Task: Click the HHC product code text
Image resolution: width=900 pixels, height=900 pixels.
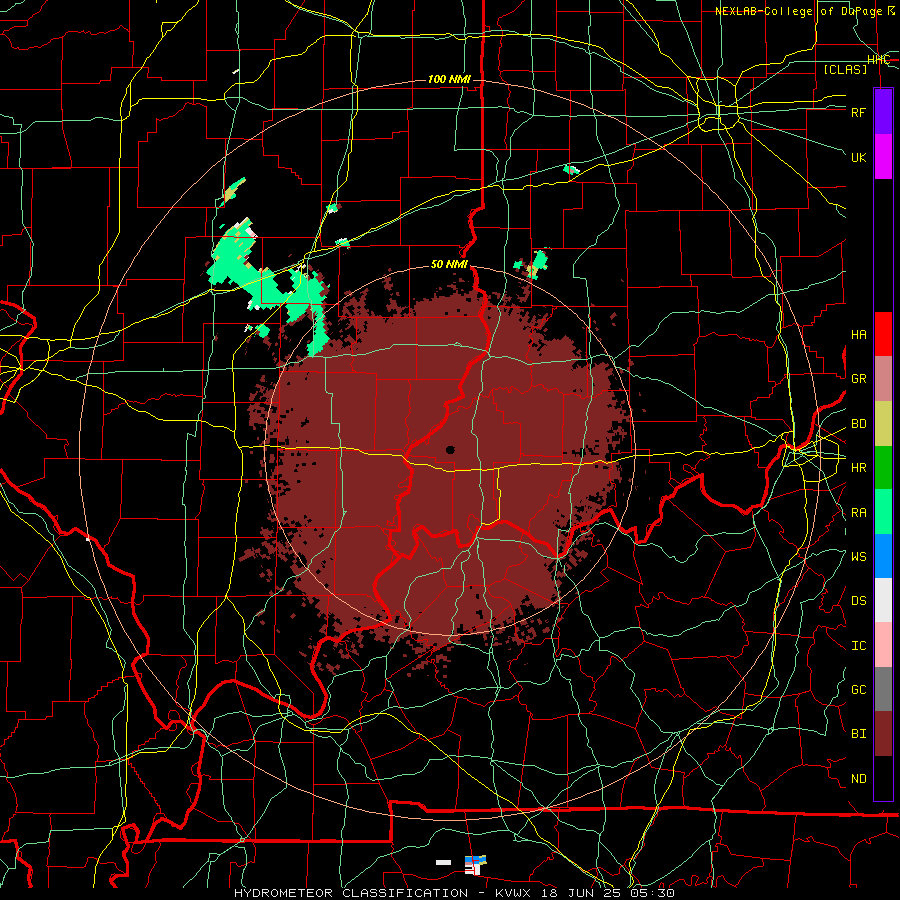Action: point(879,59)
